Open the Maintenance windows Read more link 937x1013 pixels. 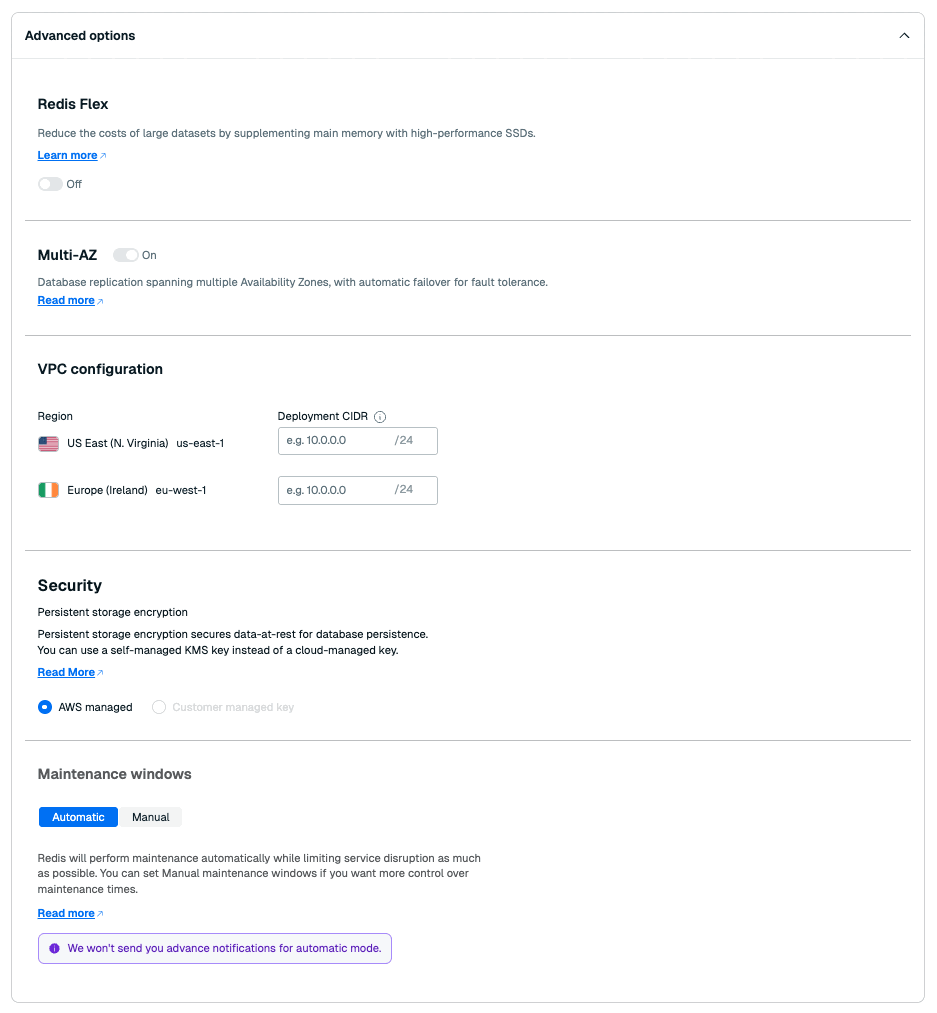[66, 913]
